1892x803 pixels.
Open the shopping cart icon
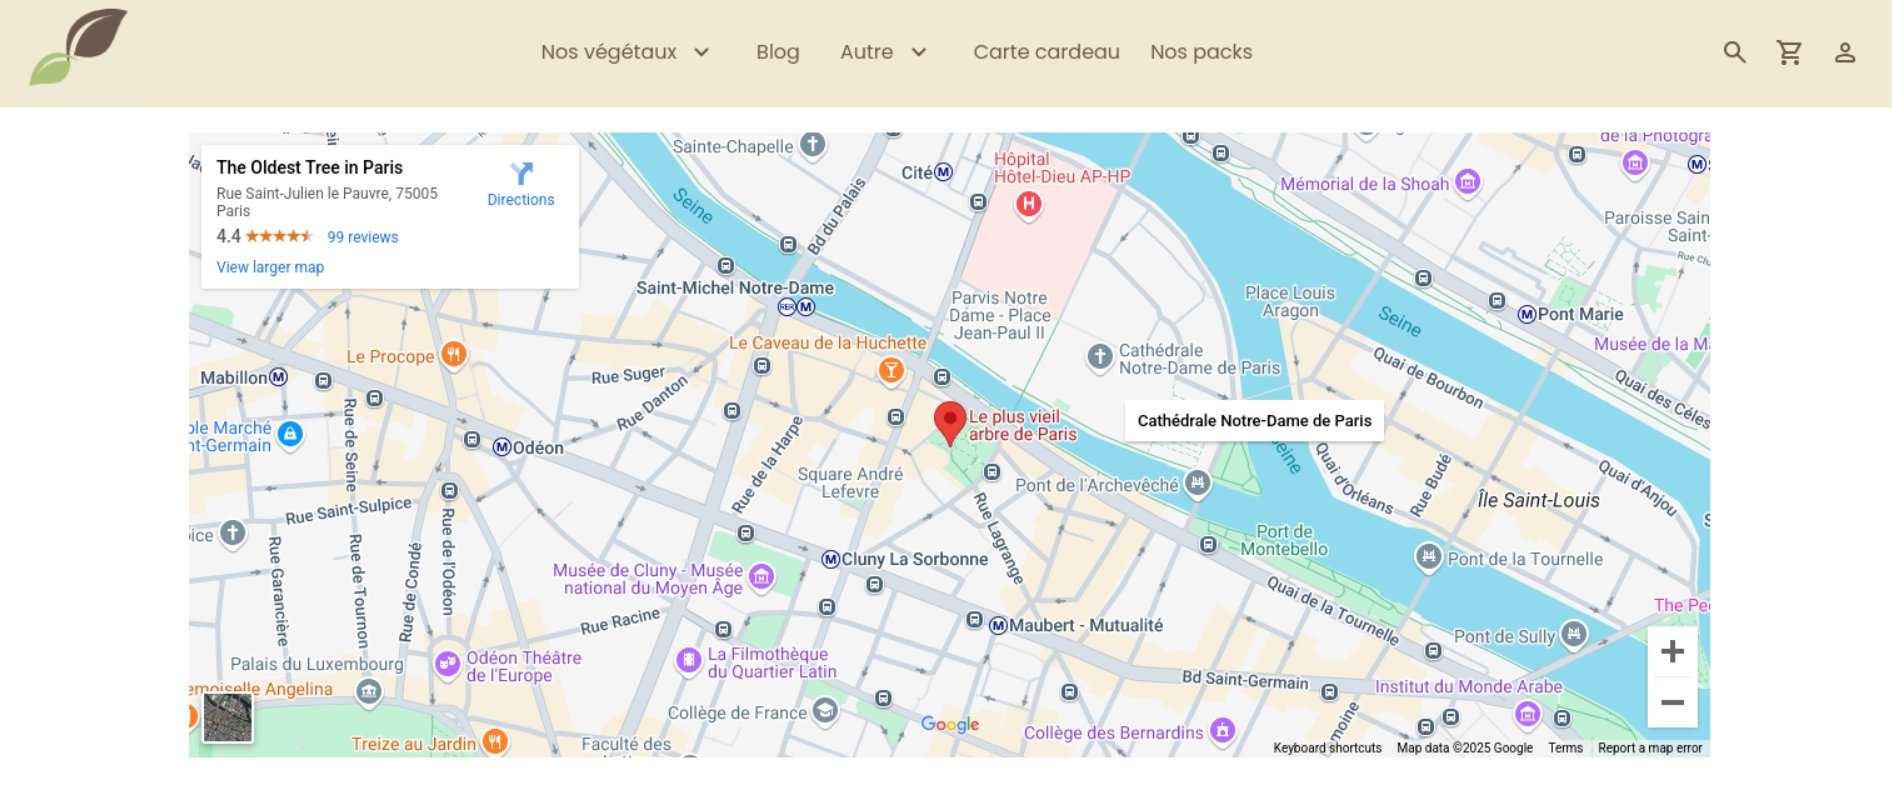[1789, 53]
